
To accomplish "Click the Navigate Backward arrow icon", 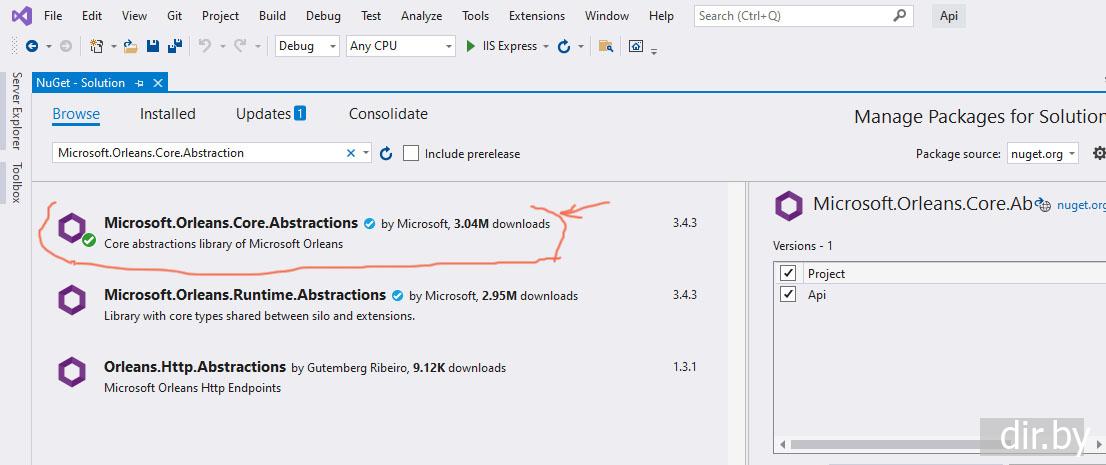I will [x=32, y=46].
